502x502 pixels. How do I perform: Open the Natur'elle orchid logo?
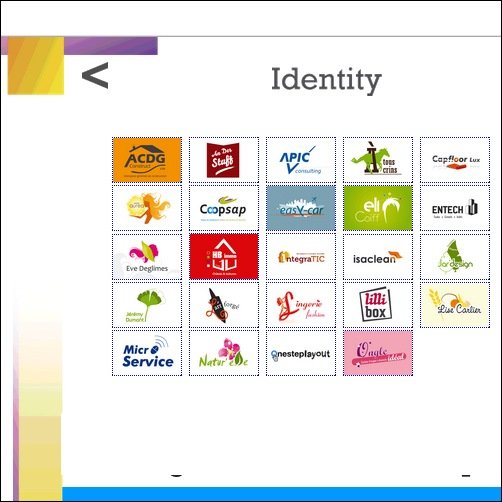click(x=224, y=353)
